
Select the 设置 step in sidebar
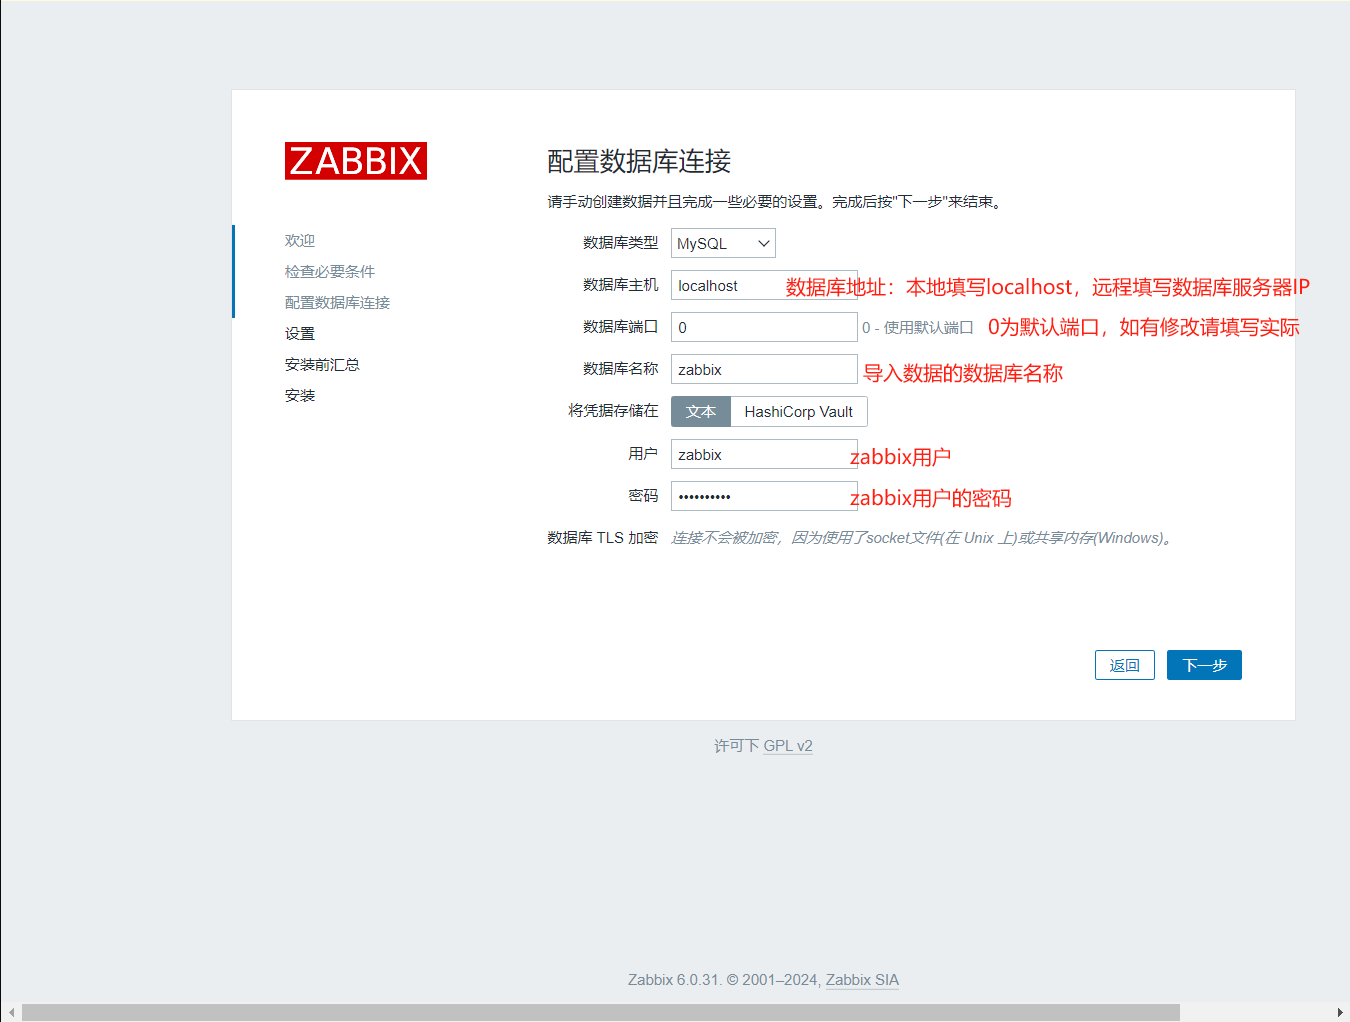(x=300, y=333)
